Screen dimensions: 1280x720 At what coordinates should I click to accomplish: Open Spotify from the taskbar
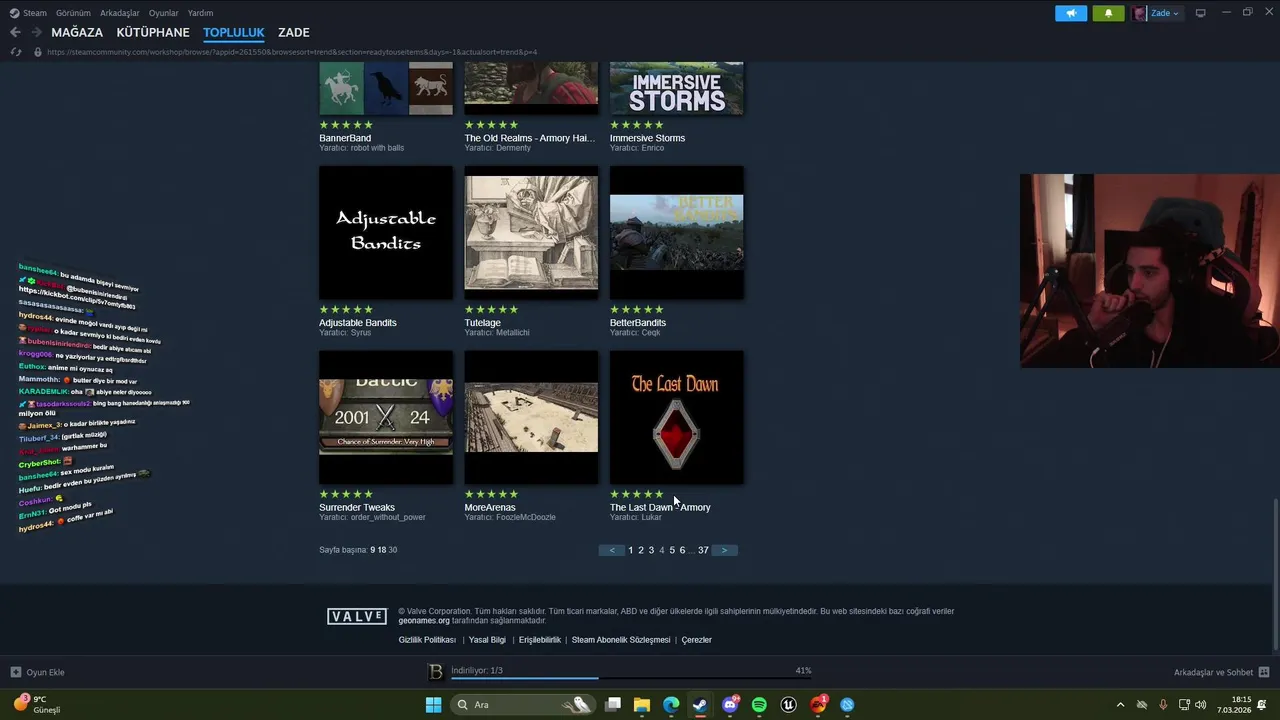click(759, 705)
